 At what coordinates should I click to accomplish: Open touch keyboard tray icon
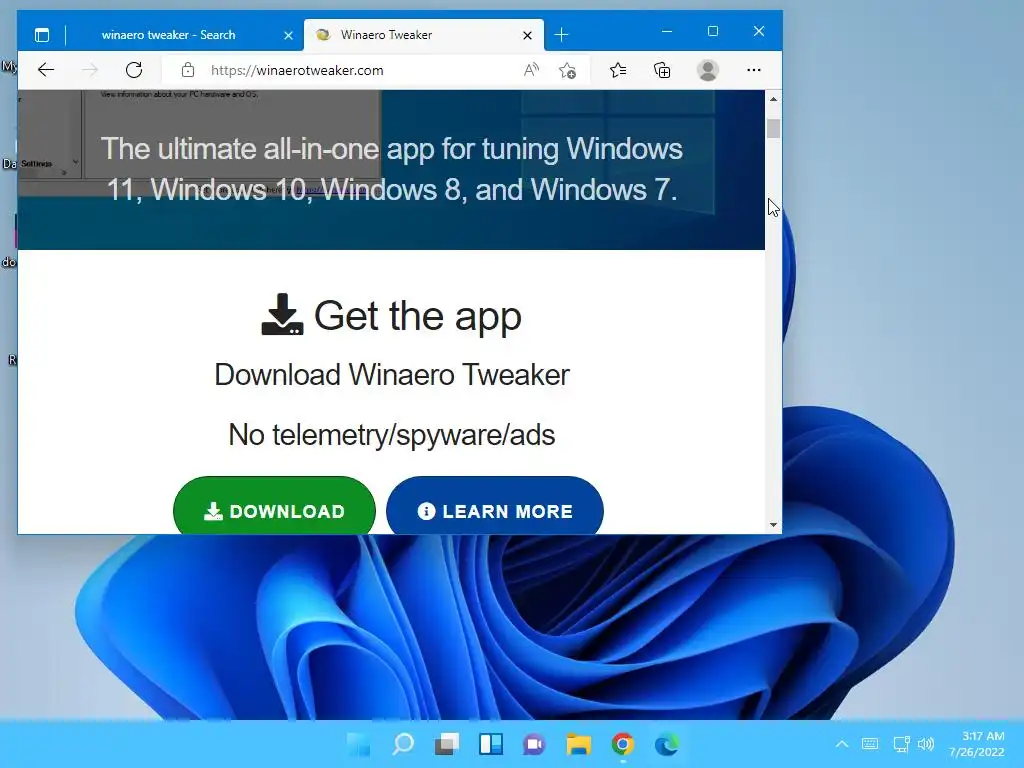point(870,744)
